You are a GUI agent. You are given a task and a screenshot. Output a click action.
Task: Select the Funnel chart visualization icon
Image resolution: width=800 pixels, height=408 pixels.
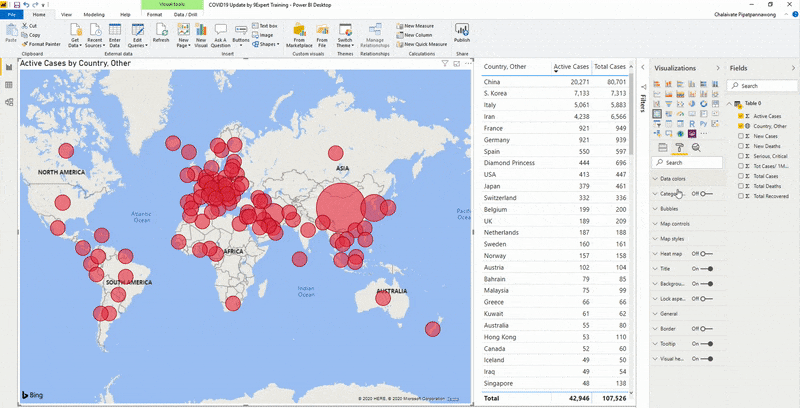pos(669,104)
